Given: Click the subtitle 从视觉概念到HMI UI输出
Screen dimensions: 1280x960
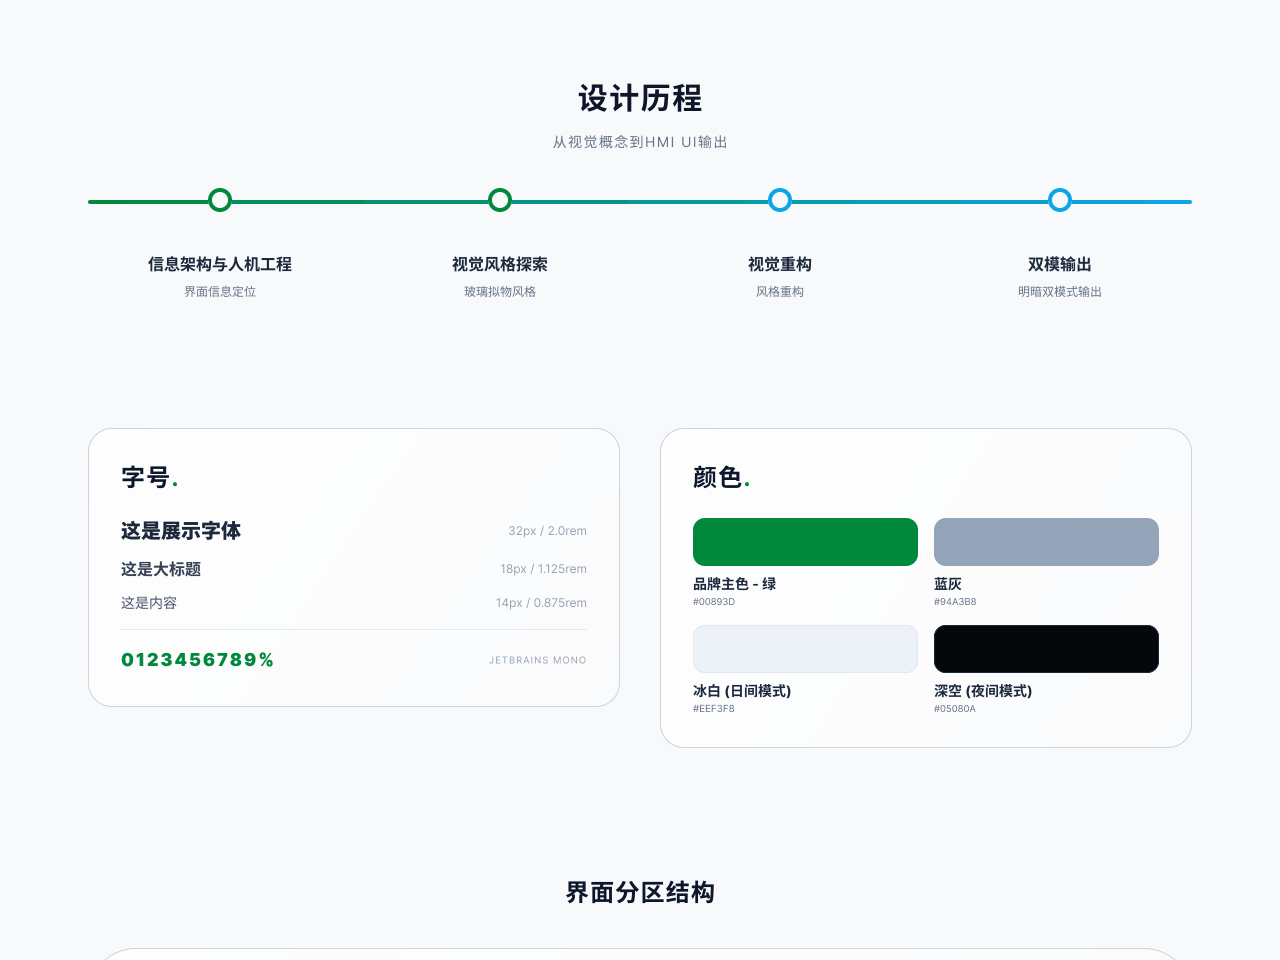Looking at the screenshot, I should 640,142.
